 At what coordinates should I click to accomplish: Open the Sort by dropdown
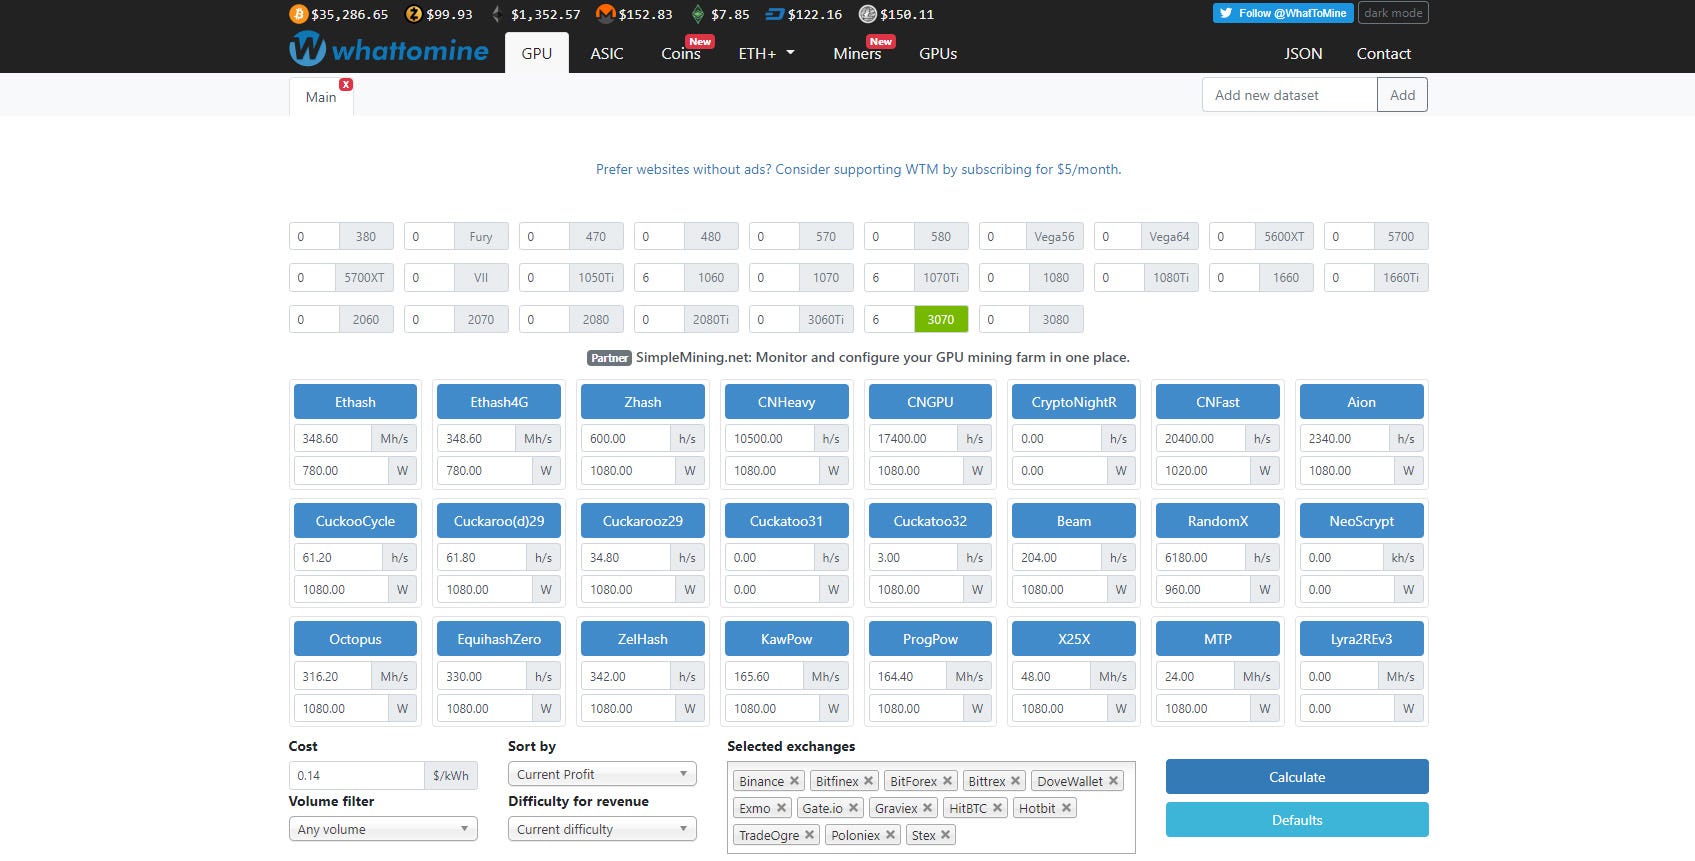point(602,774)
